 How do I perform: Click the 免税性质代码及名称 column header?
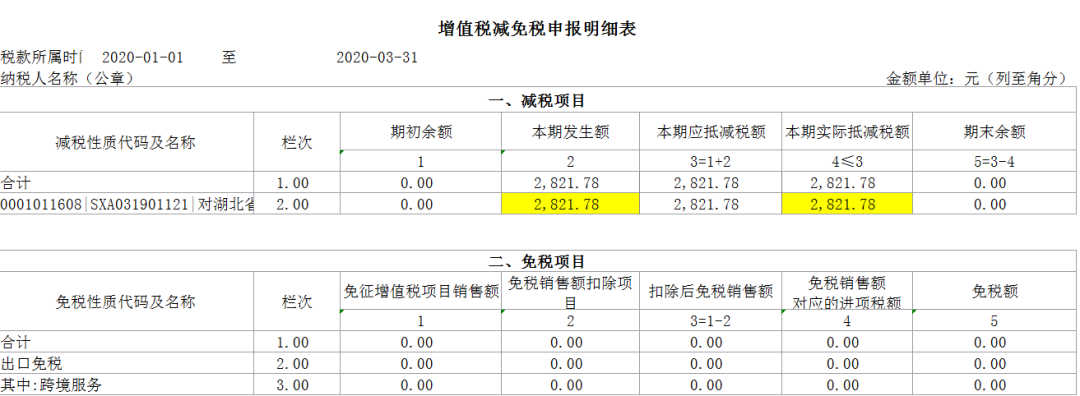tap(126, 302)
